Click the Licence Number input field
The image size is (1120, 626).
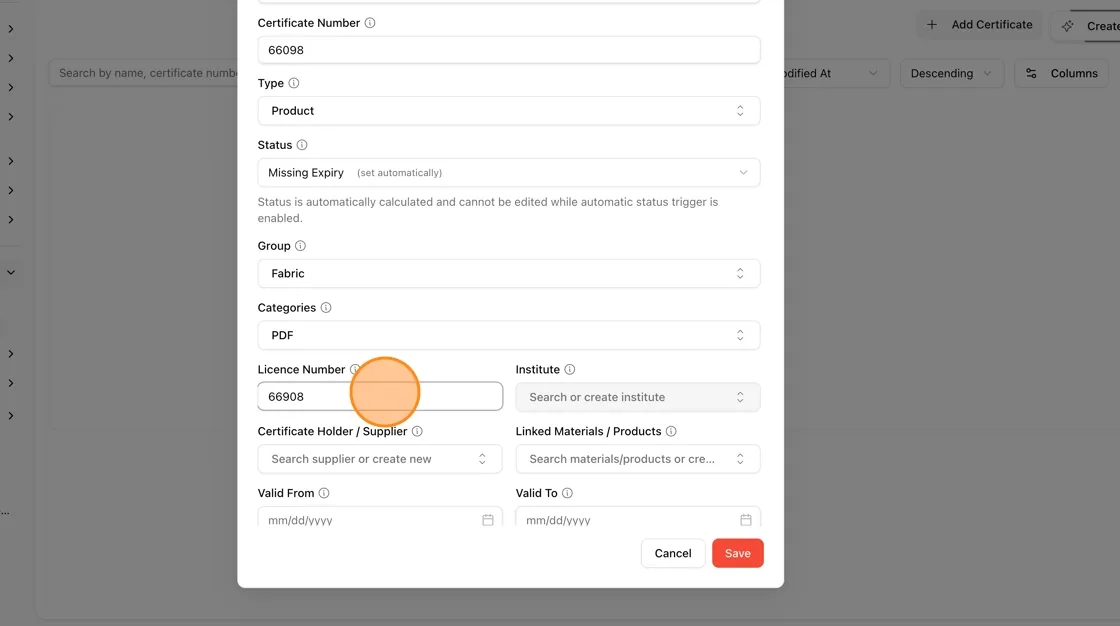pos(380,397)
